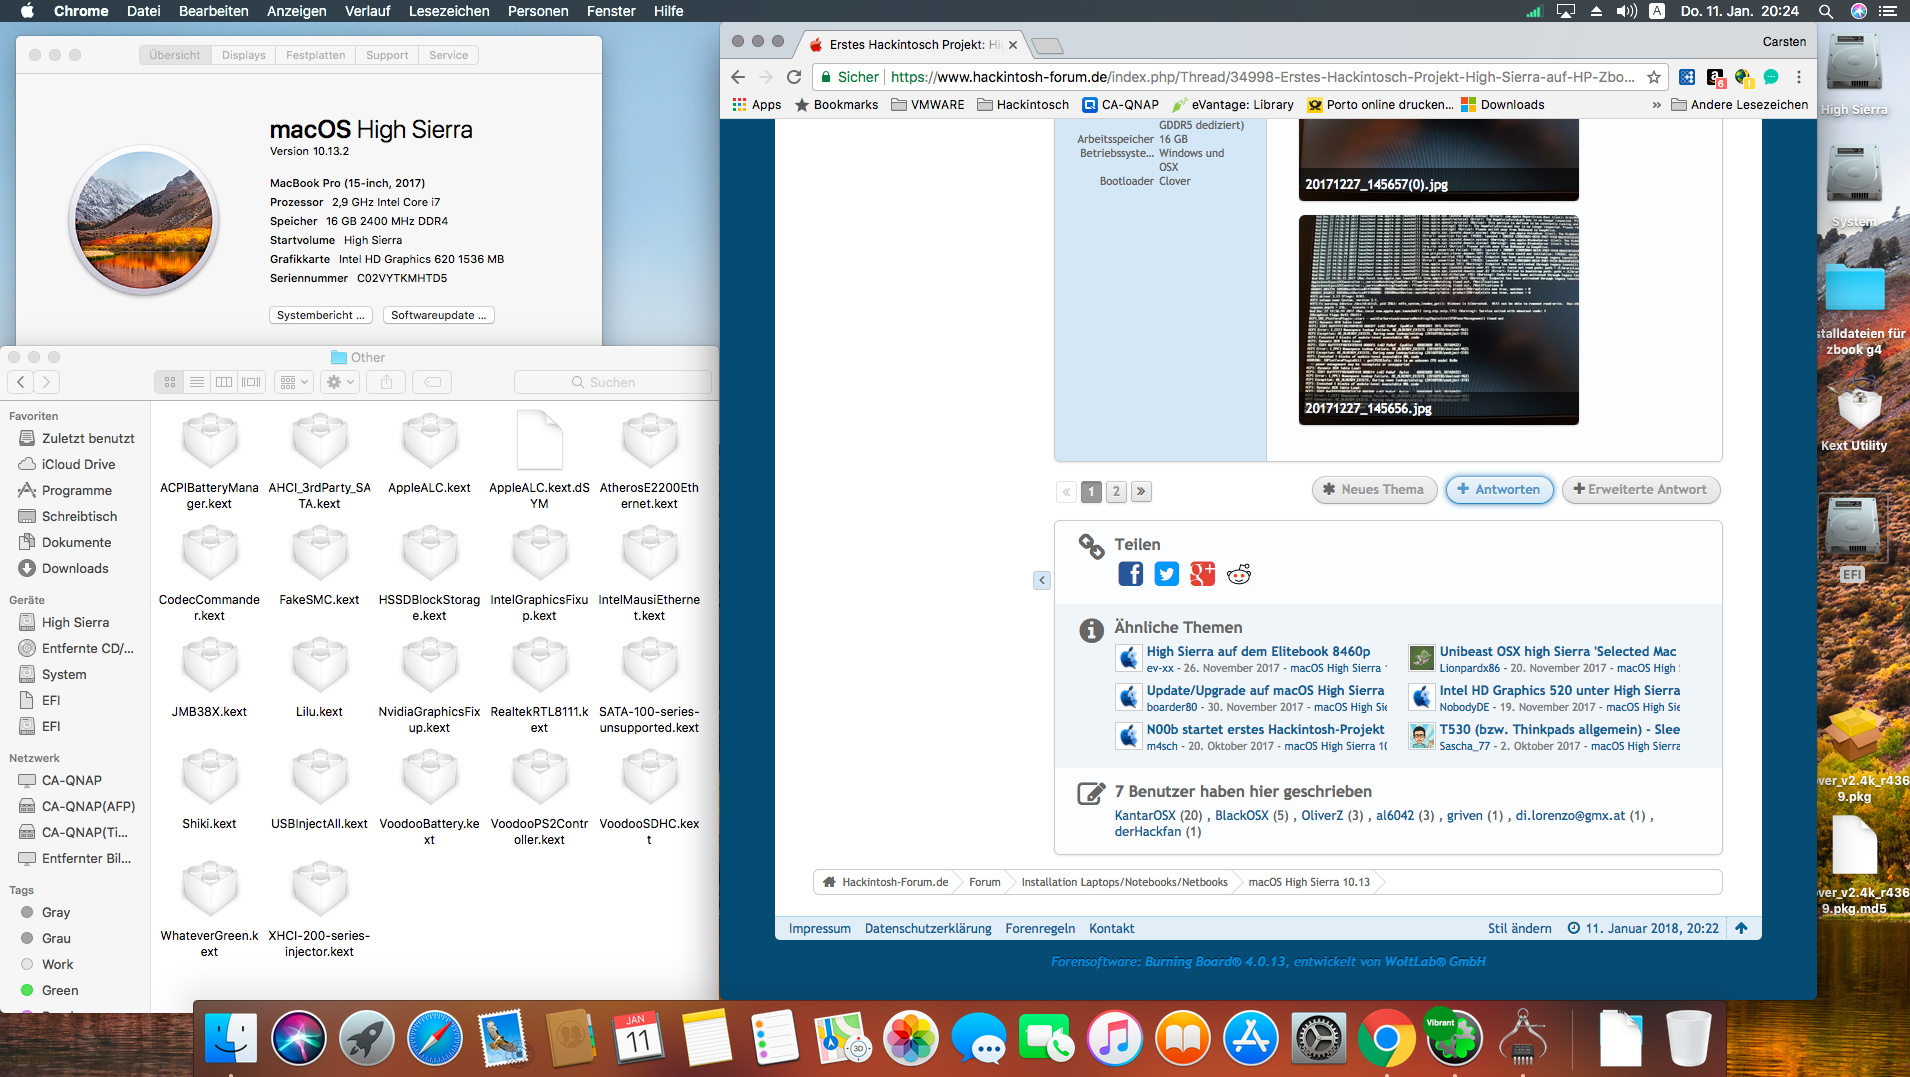Open the Trash in the dock
1910x1077 pixels.
pos(1689,1038)
